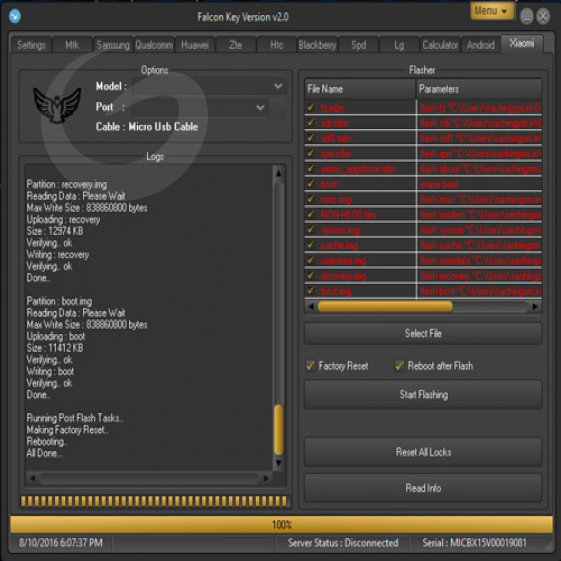Uncheck the system.img file entry
Viewport: 561px width, 561px height.
pyautogui.click(x=311, y=230)
